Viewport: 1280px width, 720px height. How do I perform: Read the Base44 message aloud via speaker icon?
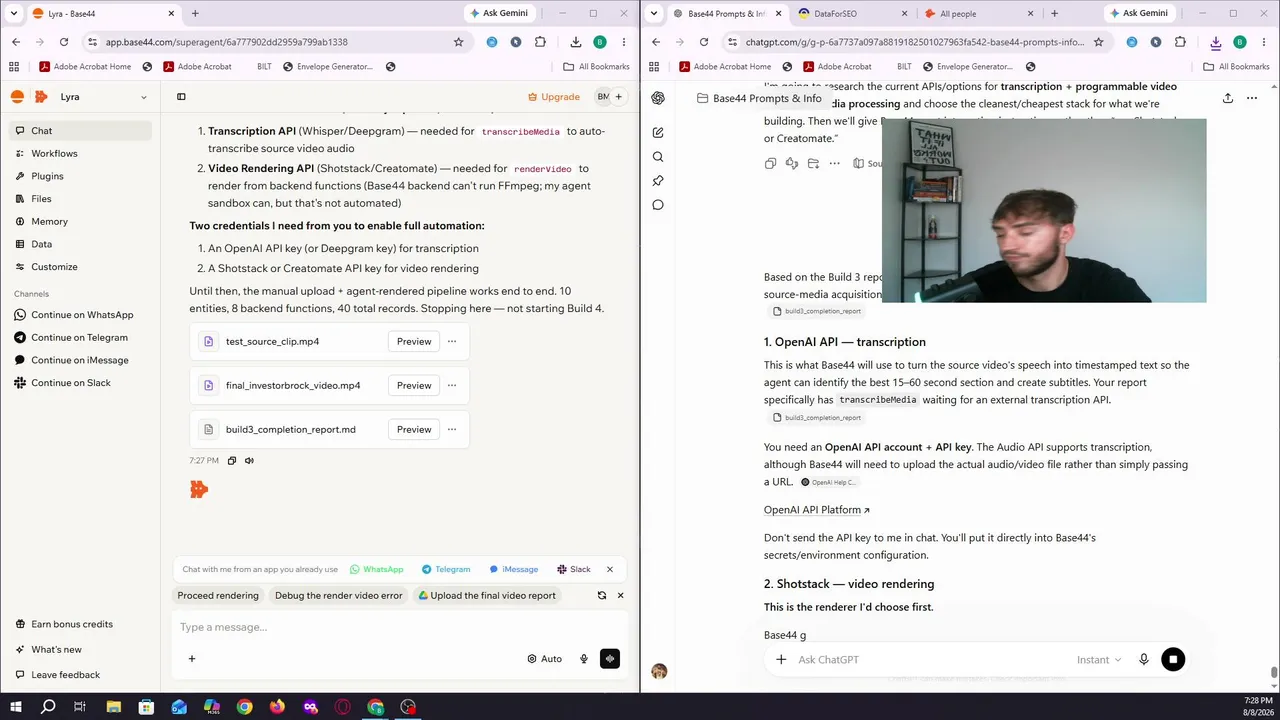249,461
